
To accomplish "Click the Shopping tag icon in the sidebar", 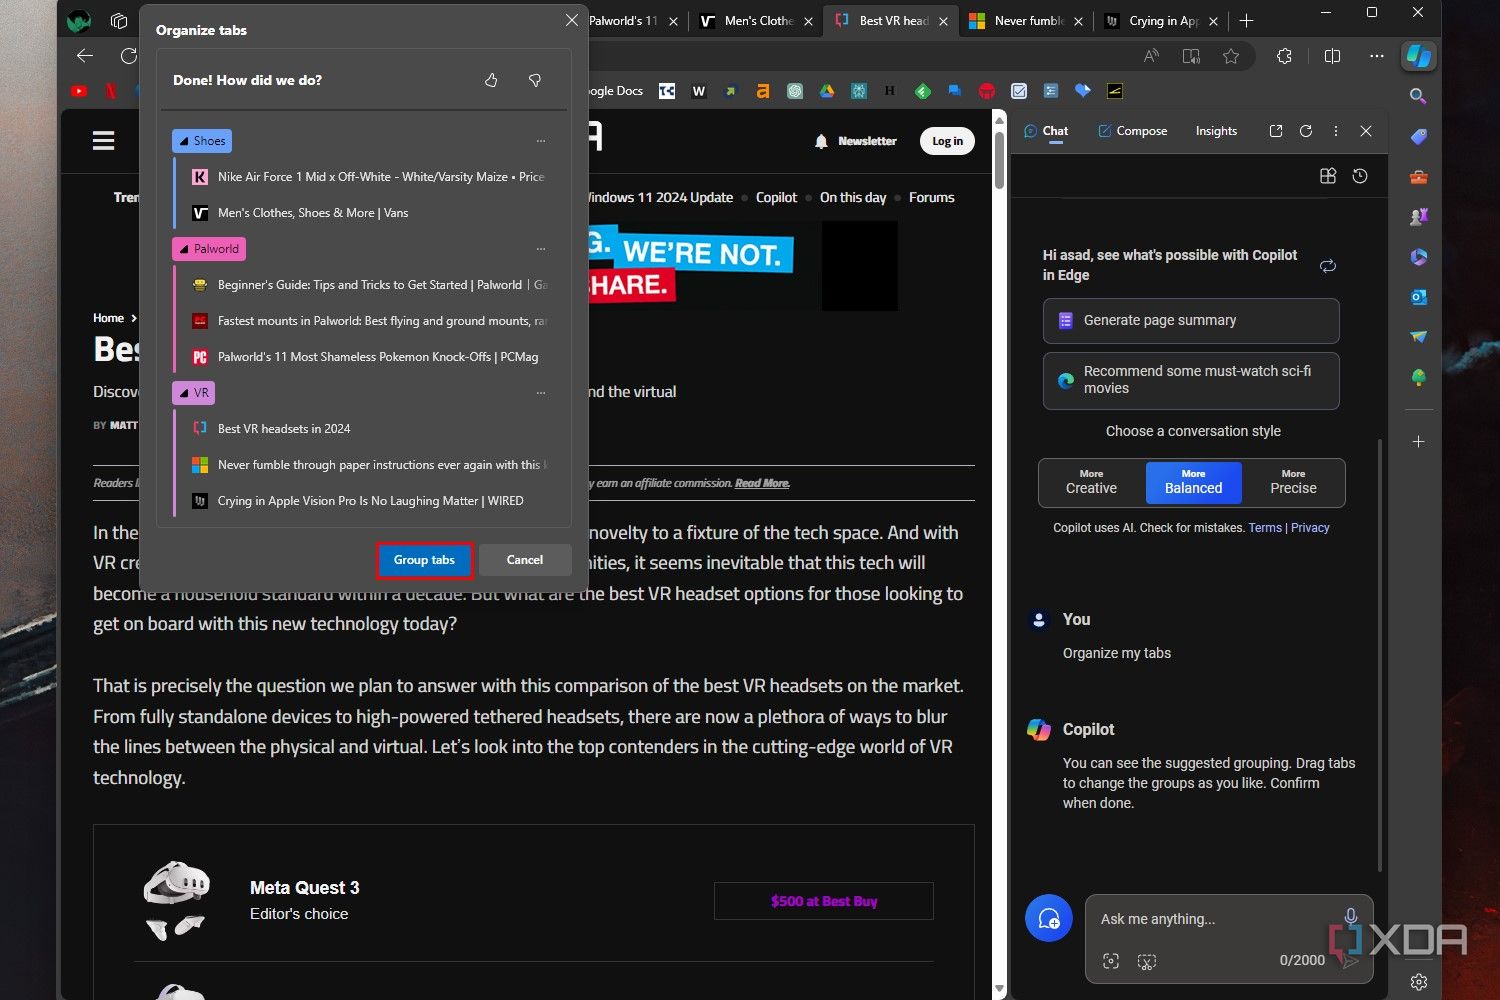I will (1419, 135).
